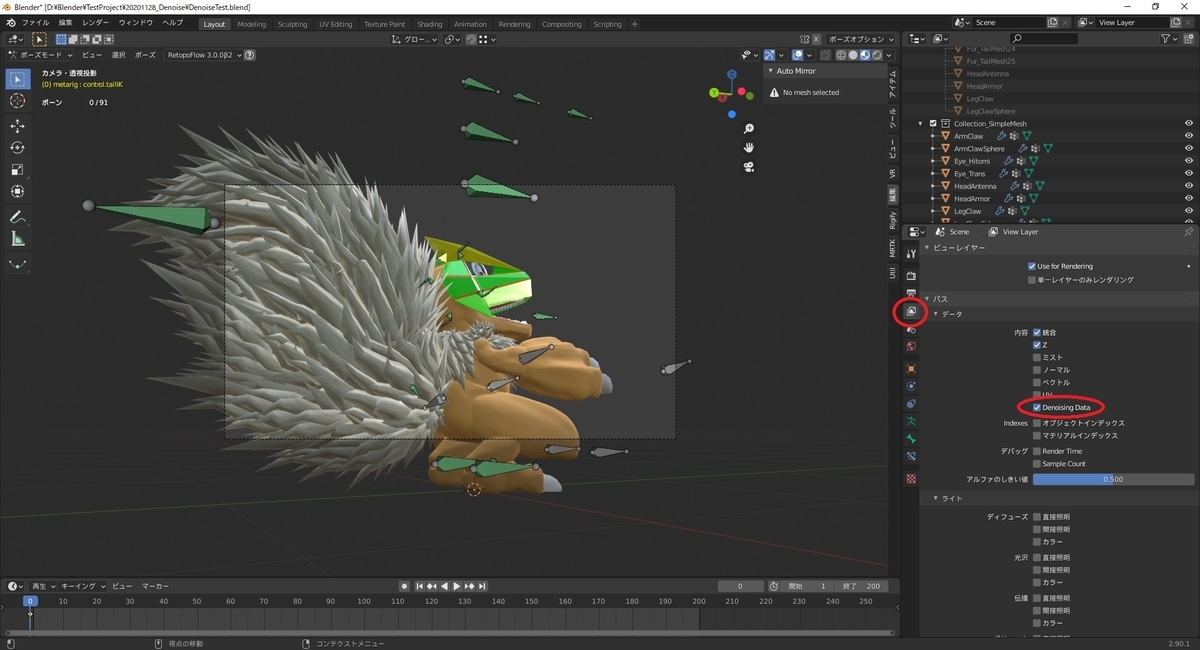Select the Measure tool
Viewport: 1200px width, 650px height.
(x=17, y=237)
